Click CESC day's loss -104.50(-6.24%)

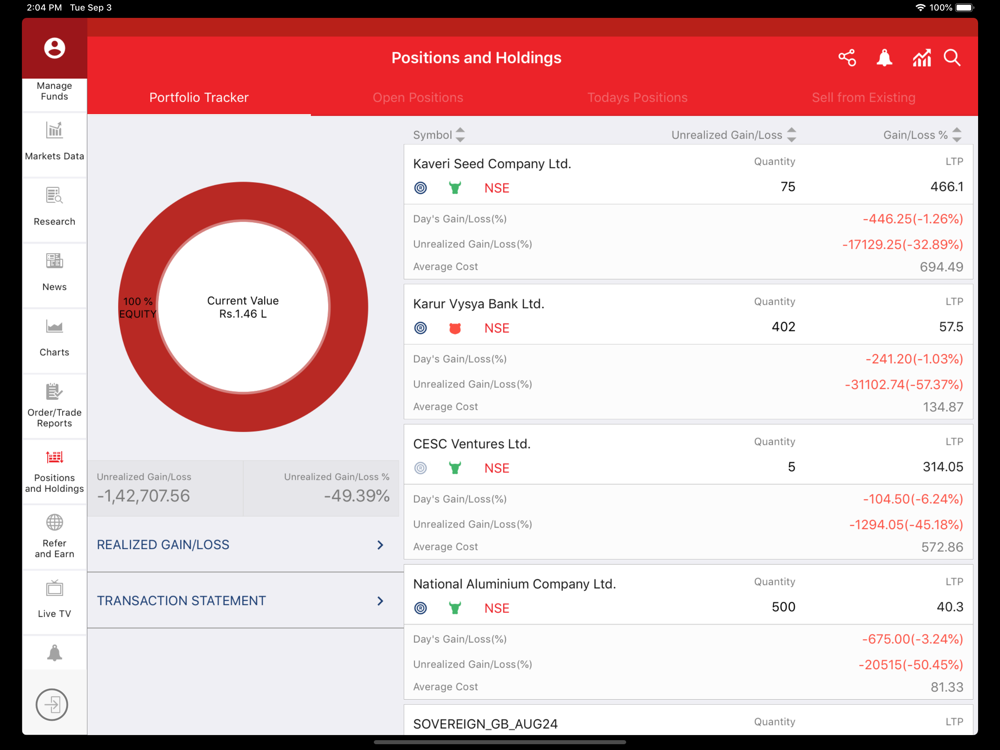[x=913, y=499]
